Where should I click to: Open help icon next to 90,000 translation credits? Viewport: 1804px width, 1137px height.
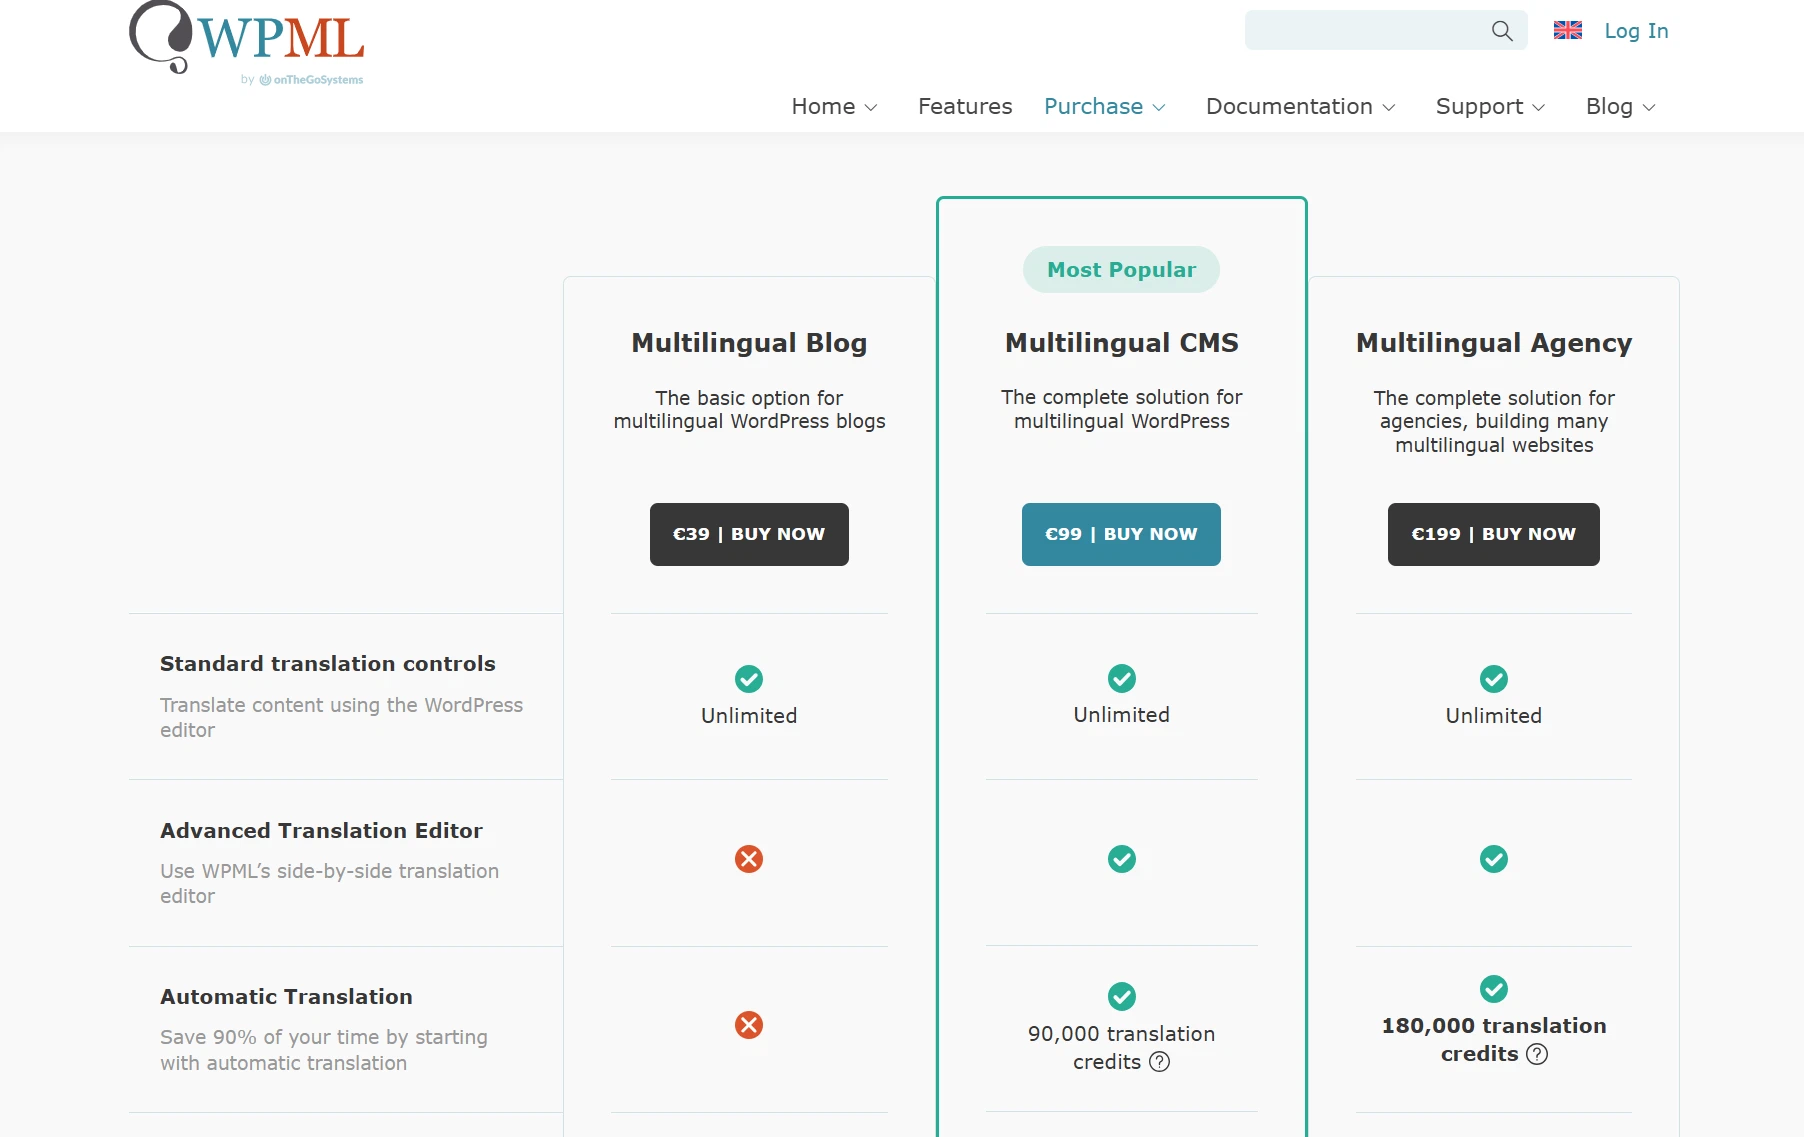pos(1159,1062)
